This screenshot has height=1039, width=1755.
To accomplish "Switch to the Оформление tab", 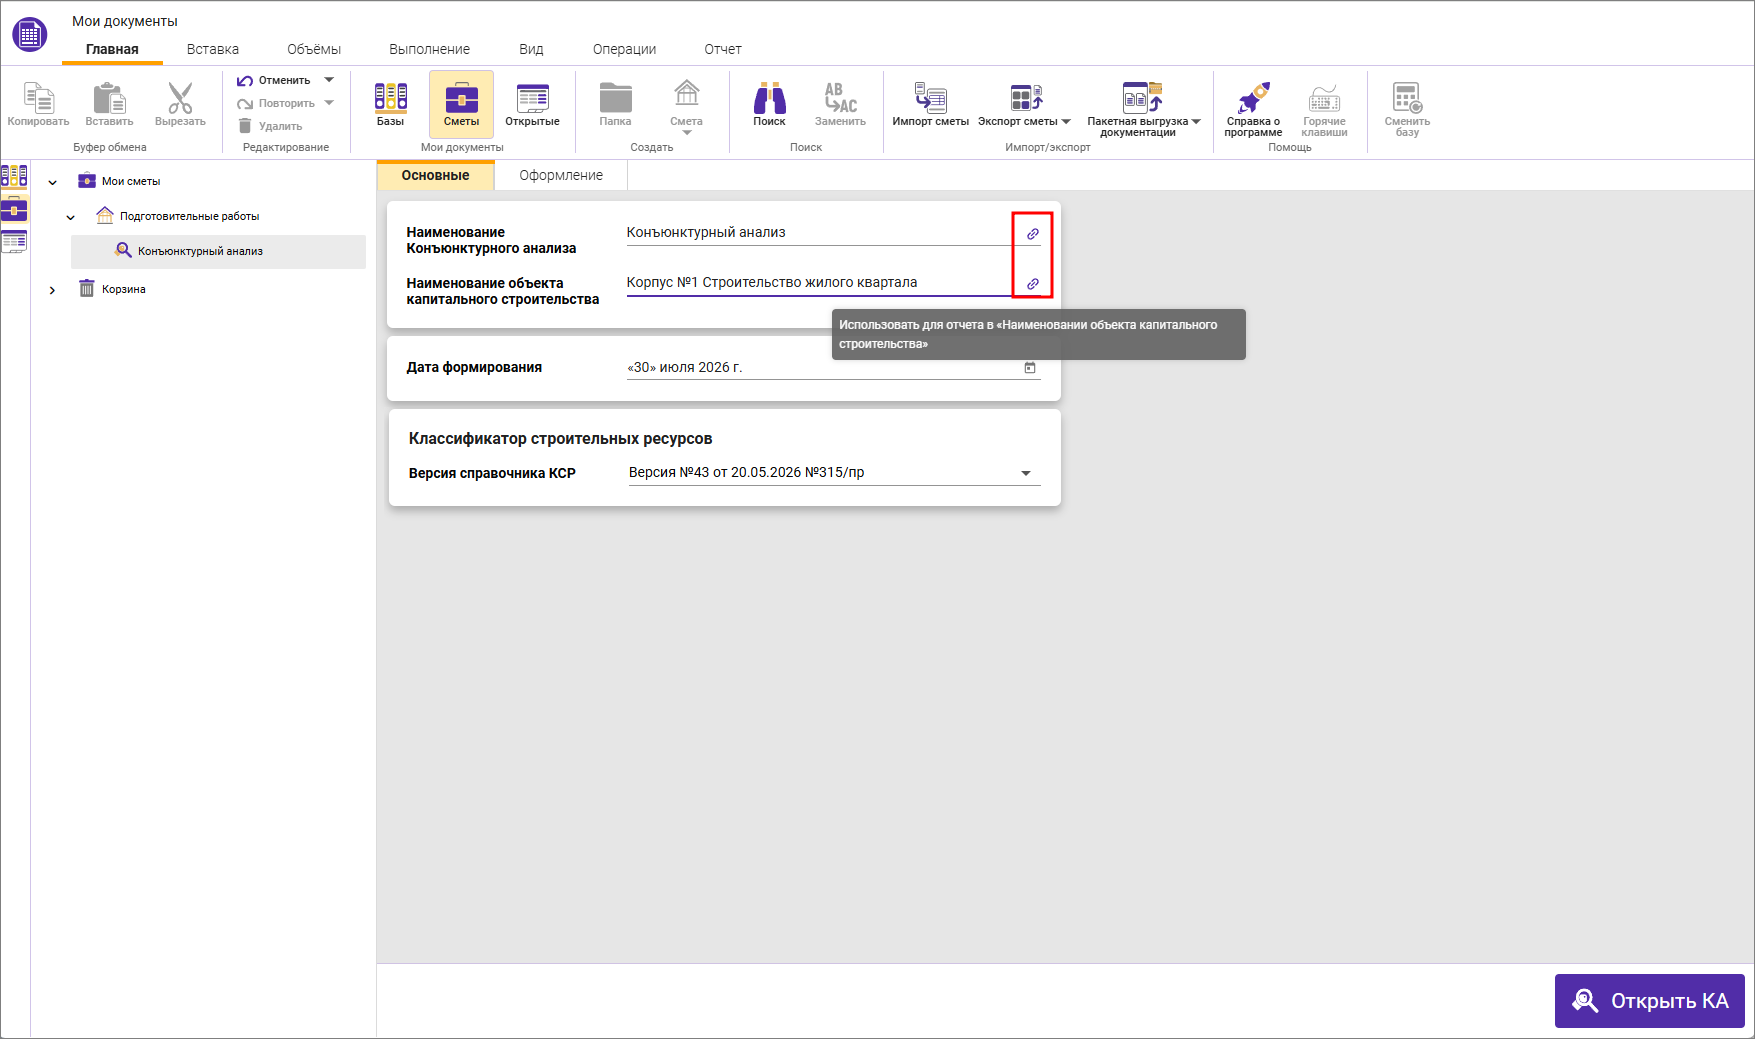I will (x=561, y=175).
